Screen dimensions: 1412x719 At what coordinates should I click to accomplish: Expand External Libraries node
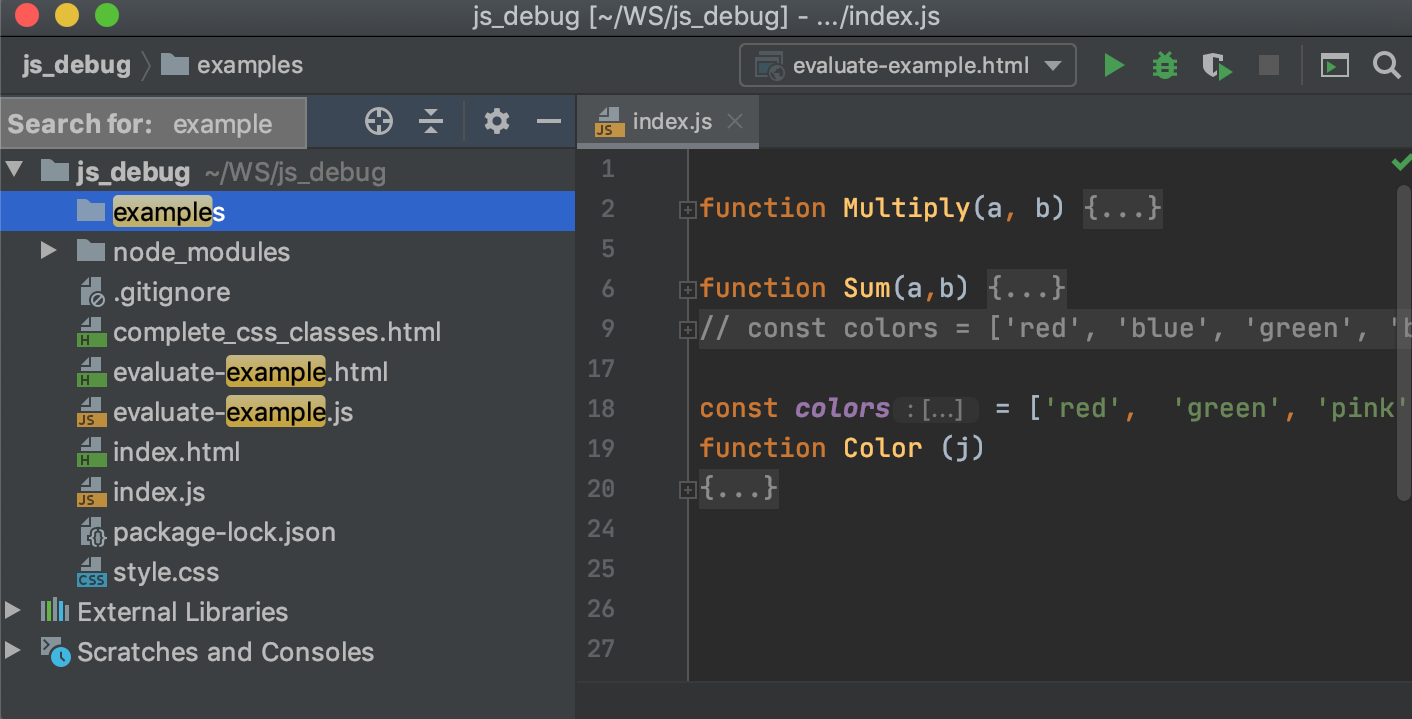(12, 610)
